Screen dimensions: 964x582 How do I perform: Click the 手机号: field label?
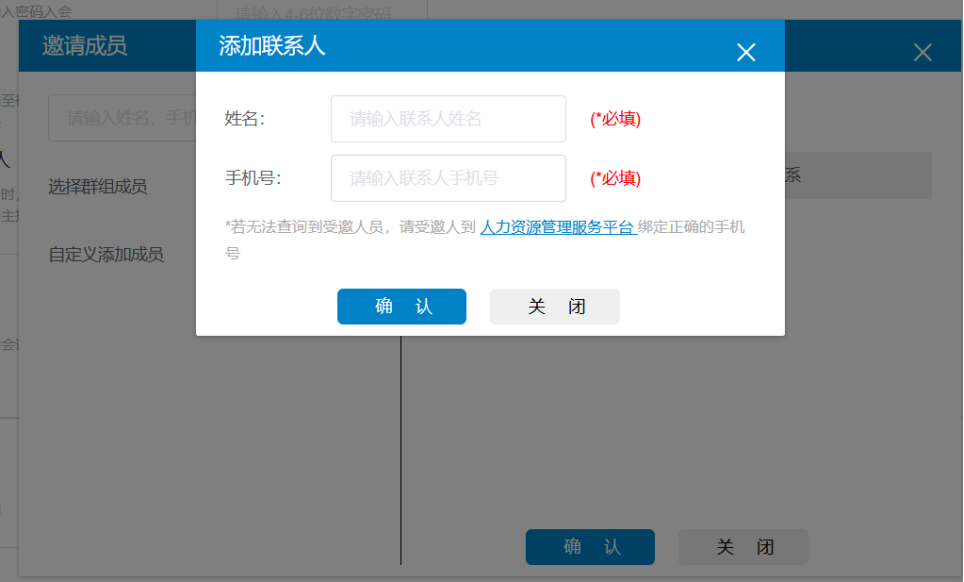tap(253, 179)
